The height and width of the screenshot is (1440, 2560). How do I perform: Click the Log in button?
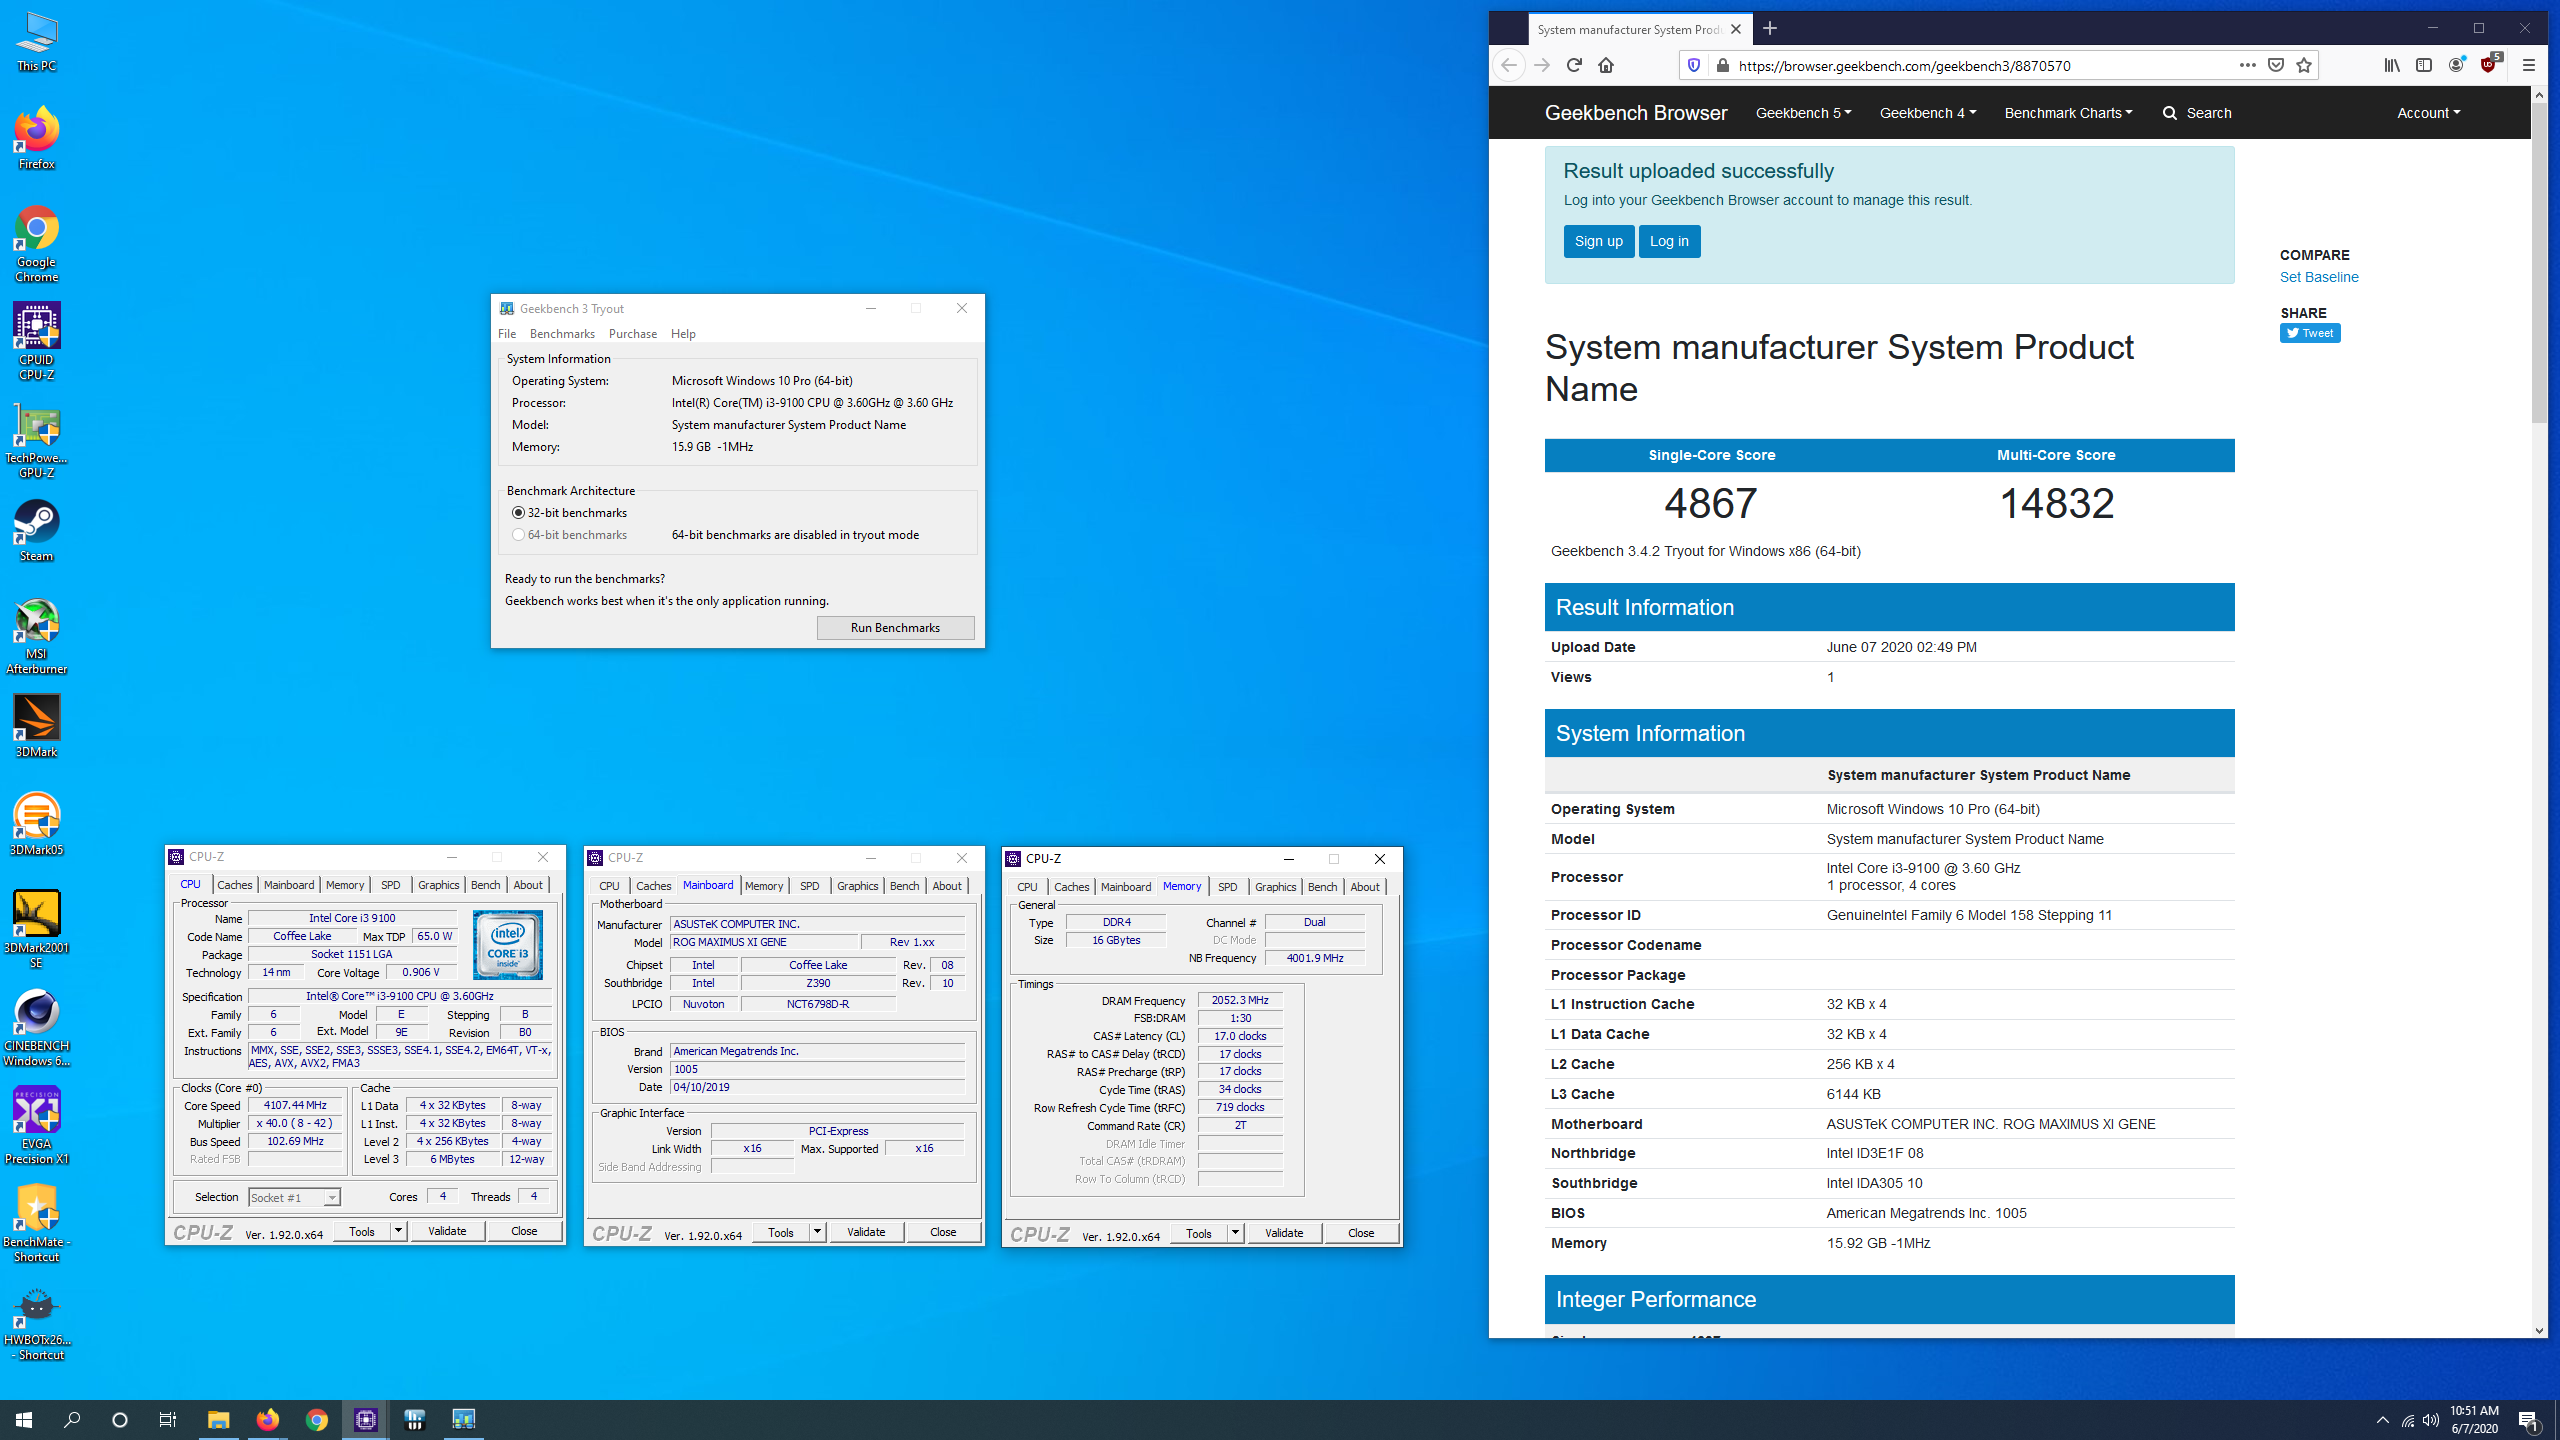coord(1669,241)
